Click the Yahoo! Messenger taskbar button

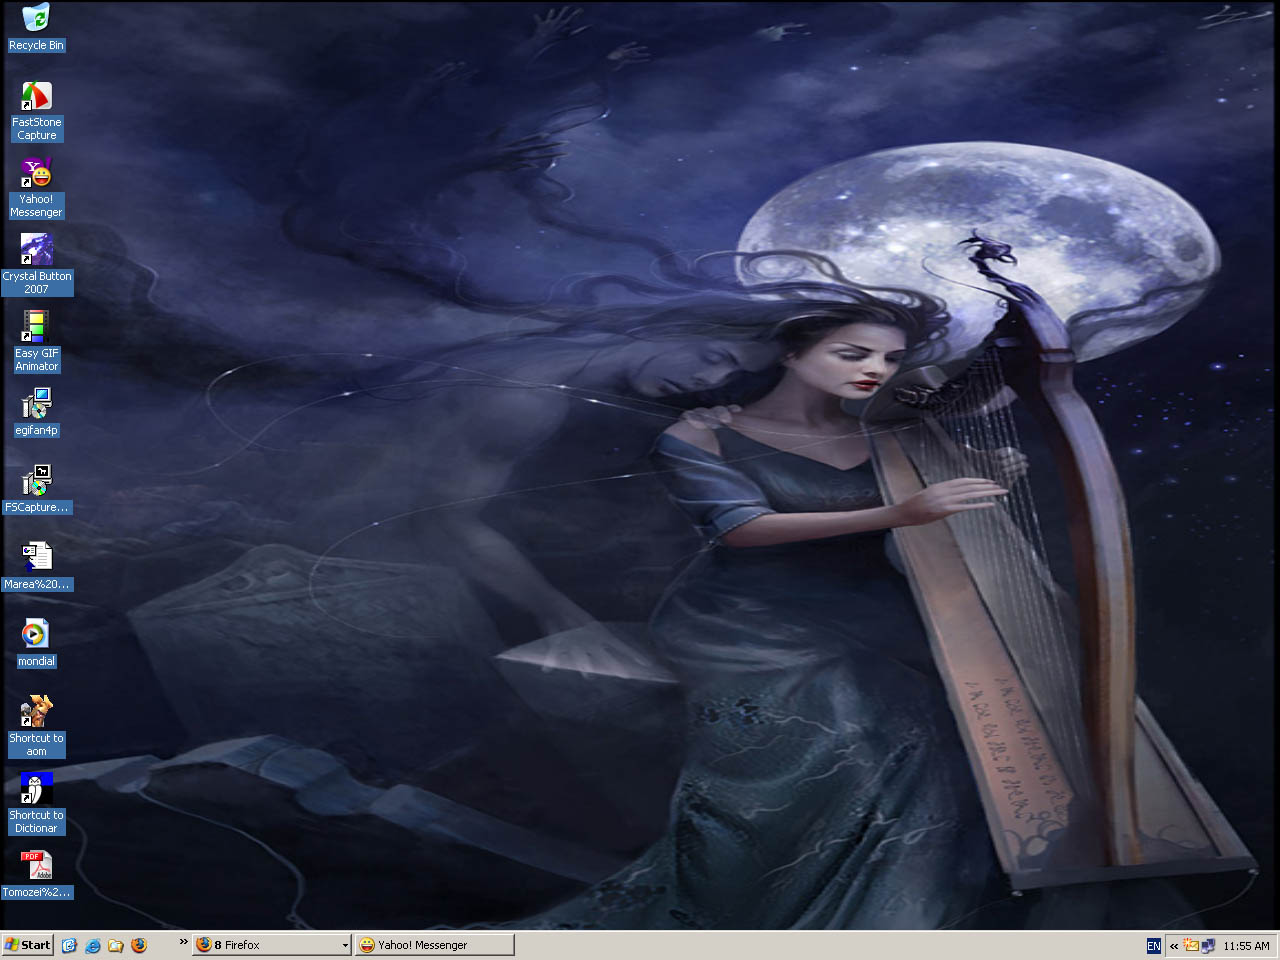434,945
